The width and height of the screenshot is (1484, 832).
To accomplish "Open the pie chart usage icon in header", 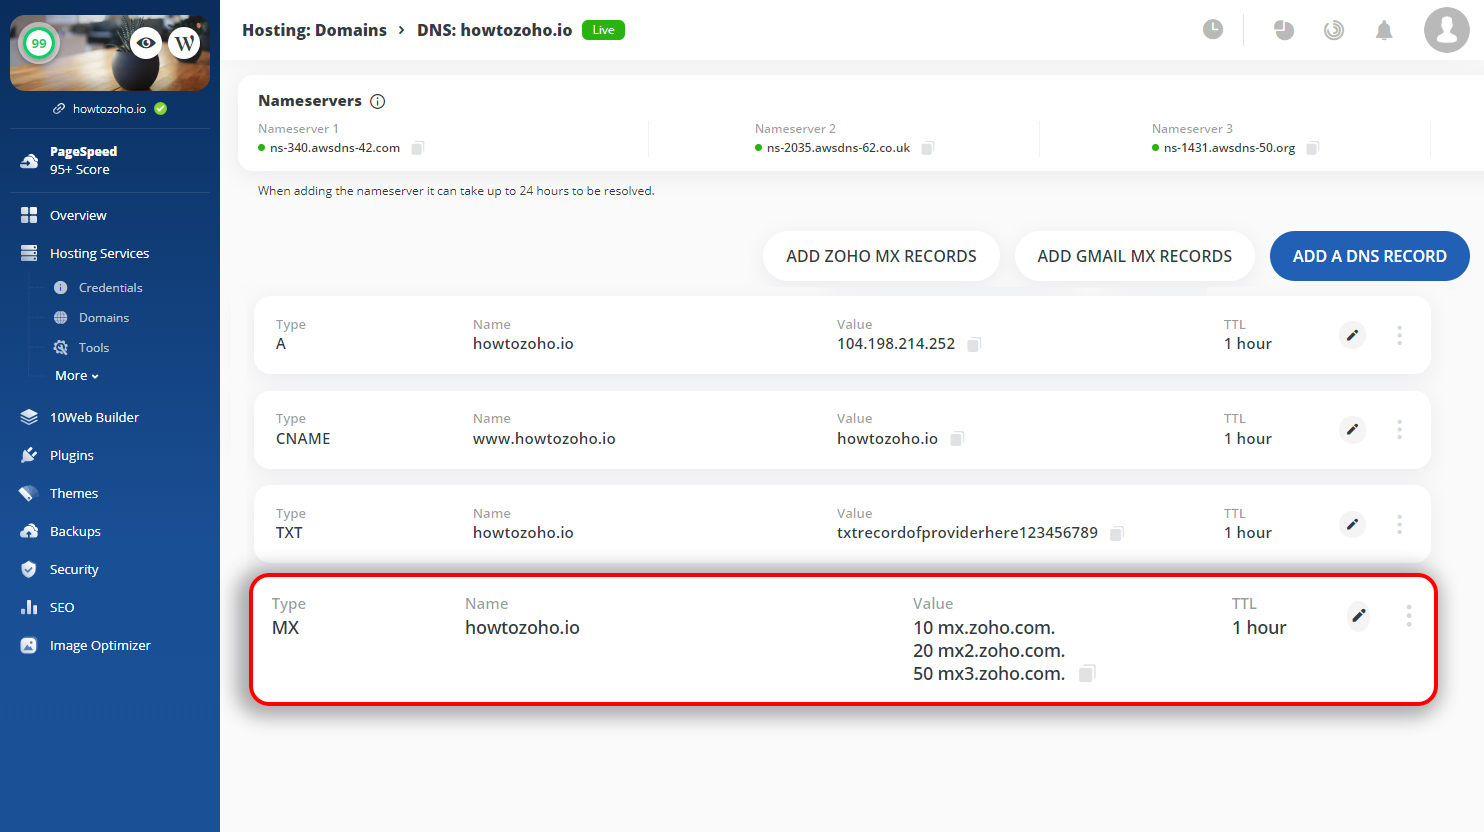I will [x=1284, y=30].
